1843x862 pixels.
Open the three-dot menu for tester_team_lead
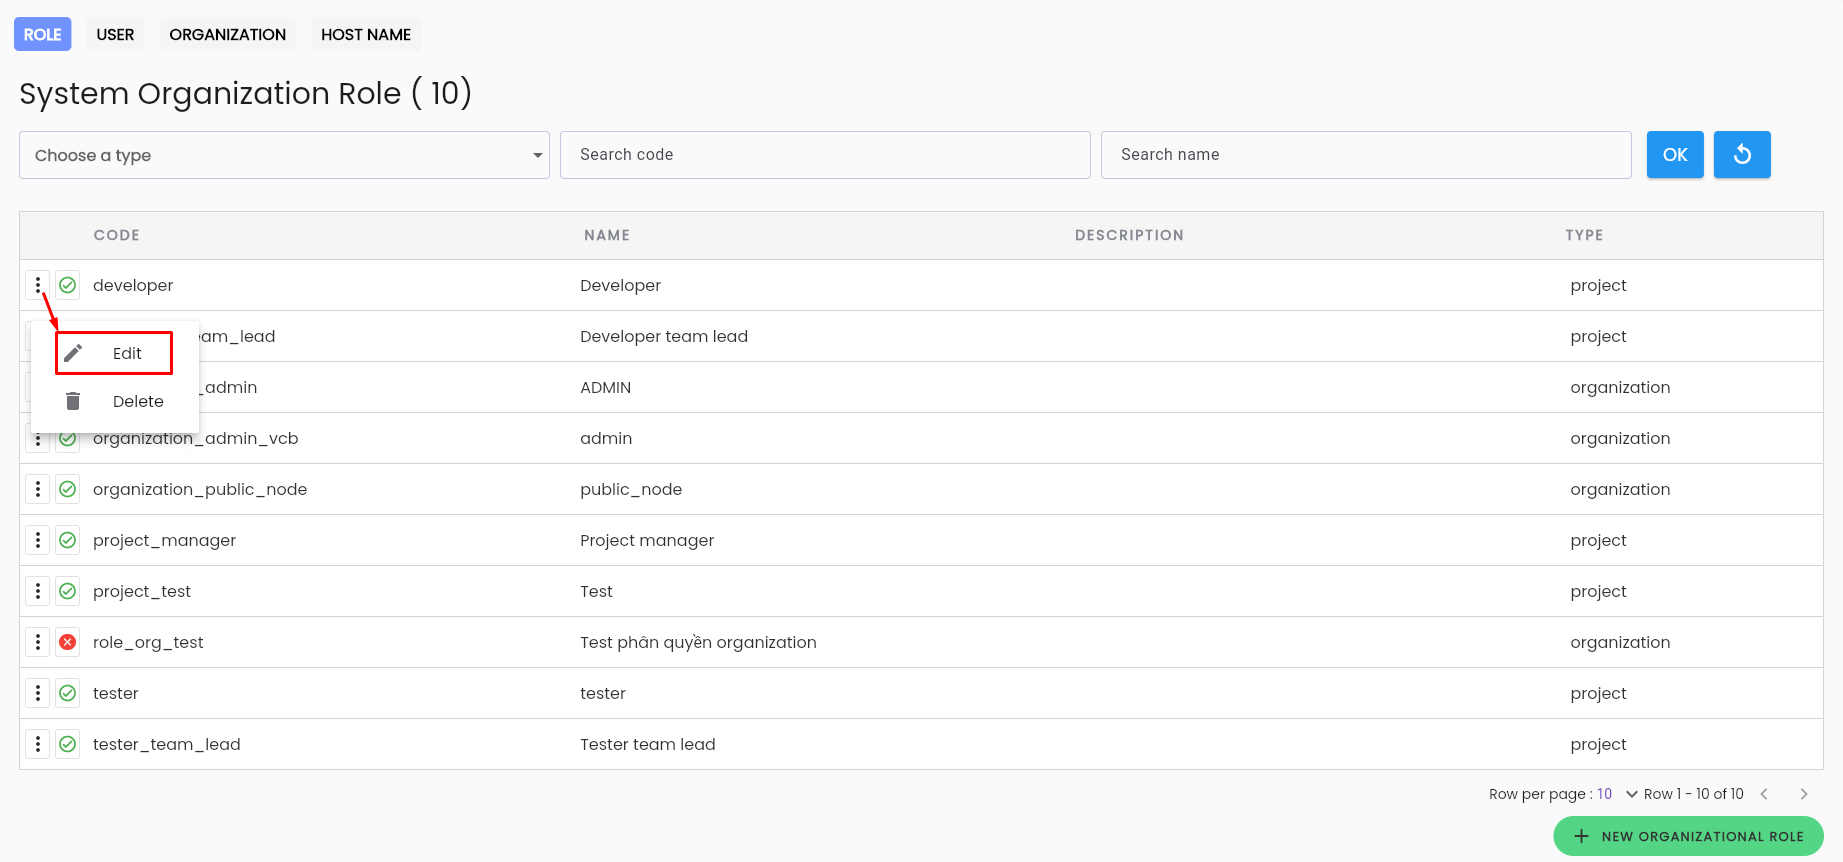(x=38, y=744)
